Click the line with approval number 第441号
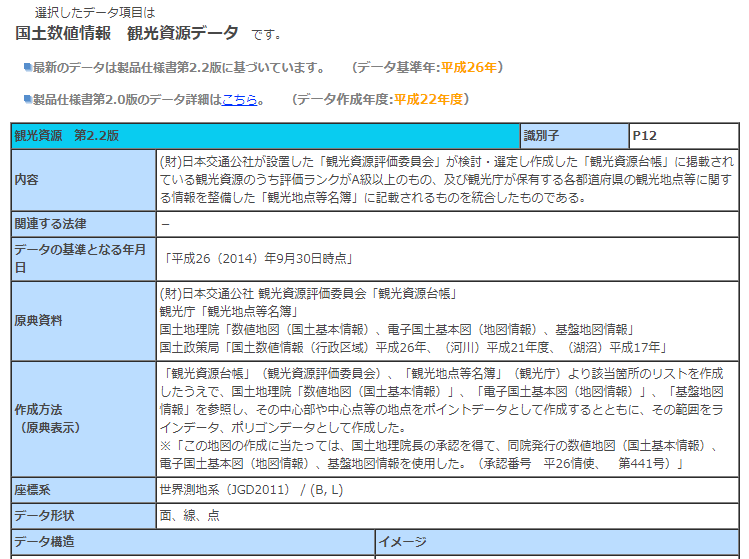Screen dimensions: 749x559 coord(422,463)
